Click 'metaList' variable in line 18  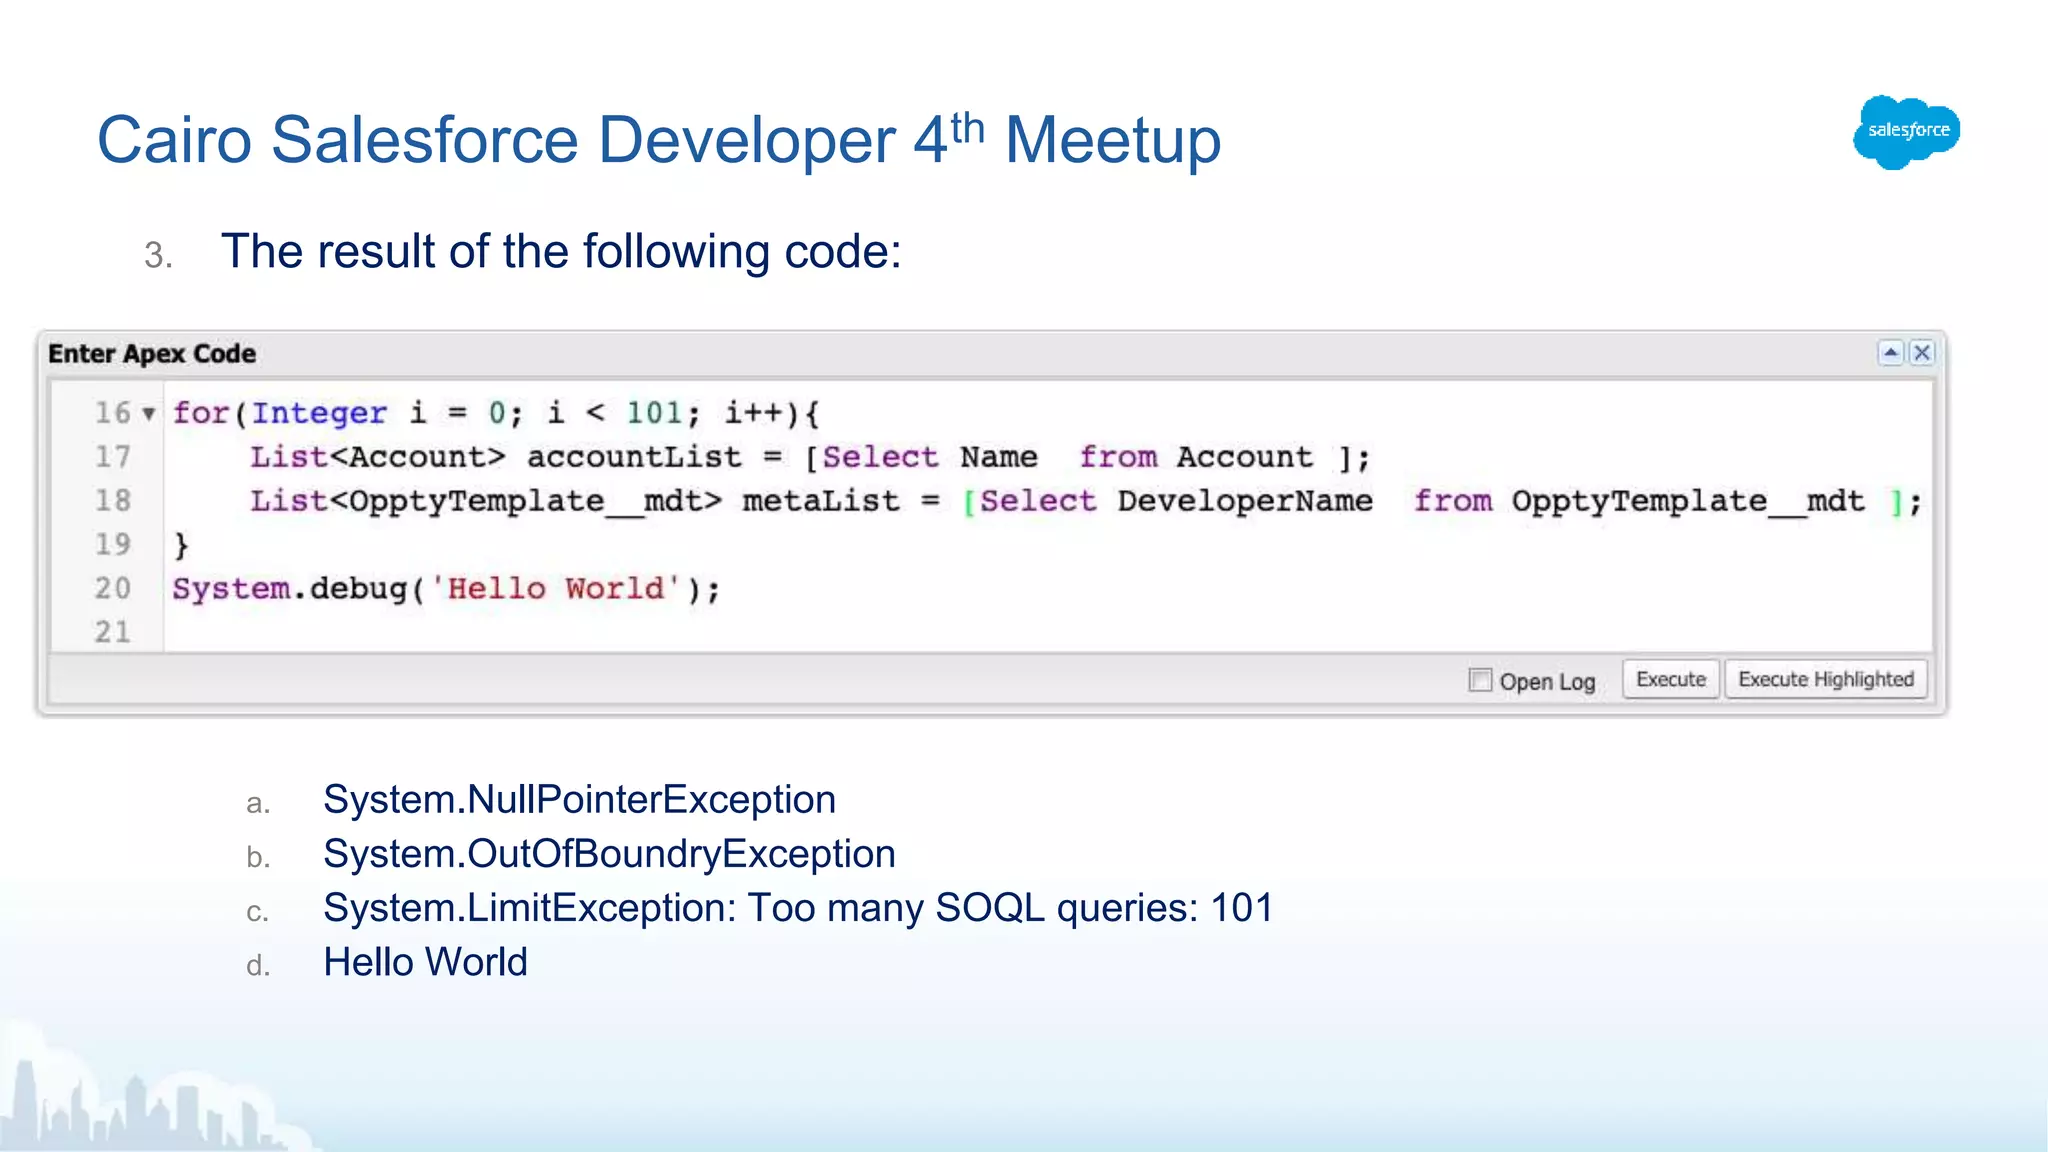[821, 501]
